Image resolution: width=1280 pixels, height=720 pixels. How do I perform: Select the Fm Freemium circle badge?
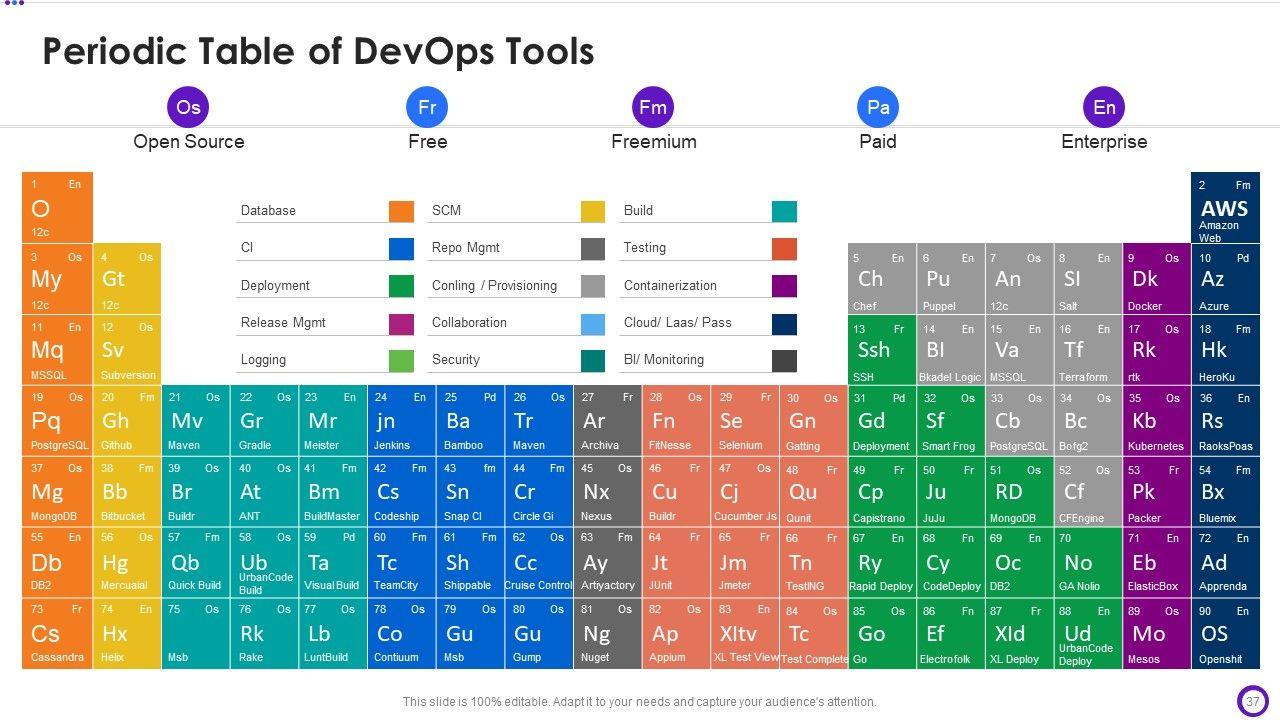pyautogui.click(x=653, y=107)
